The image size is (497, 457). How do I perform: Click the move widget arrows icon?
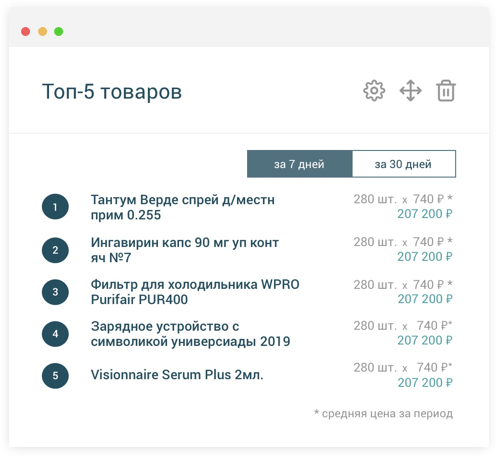[x=410, y=91]
